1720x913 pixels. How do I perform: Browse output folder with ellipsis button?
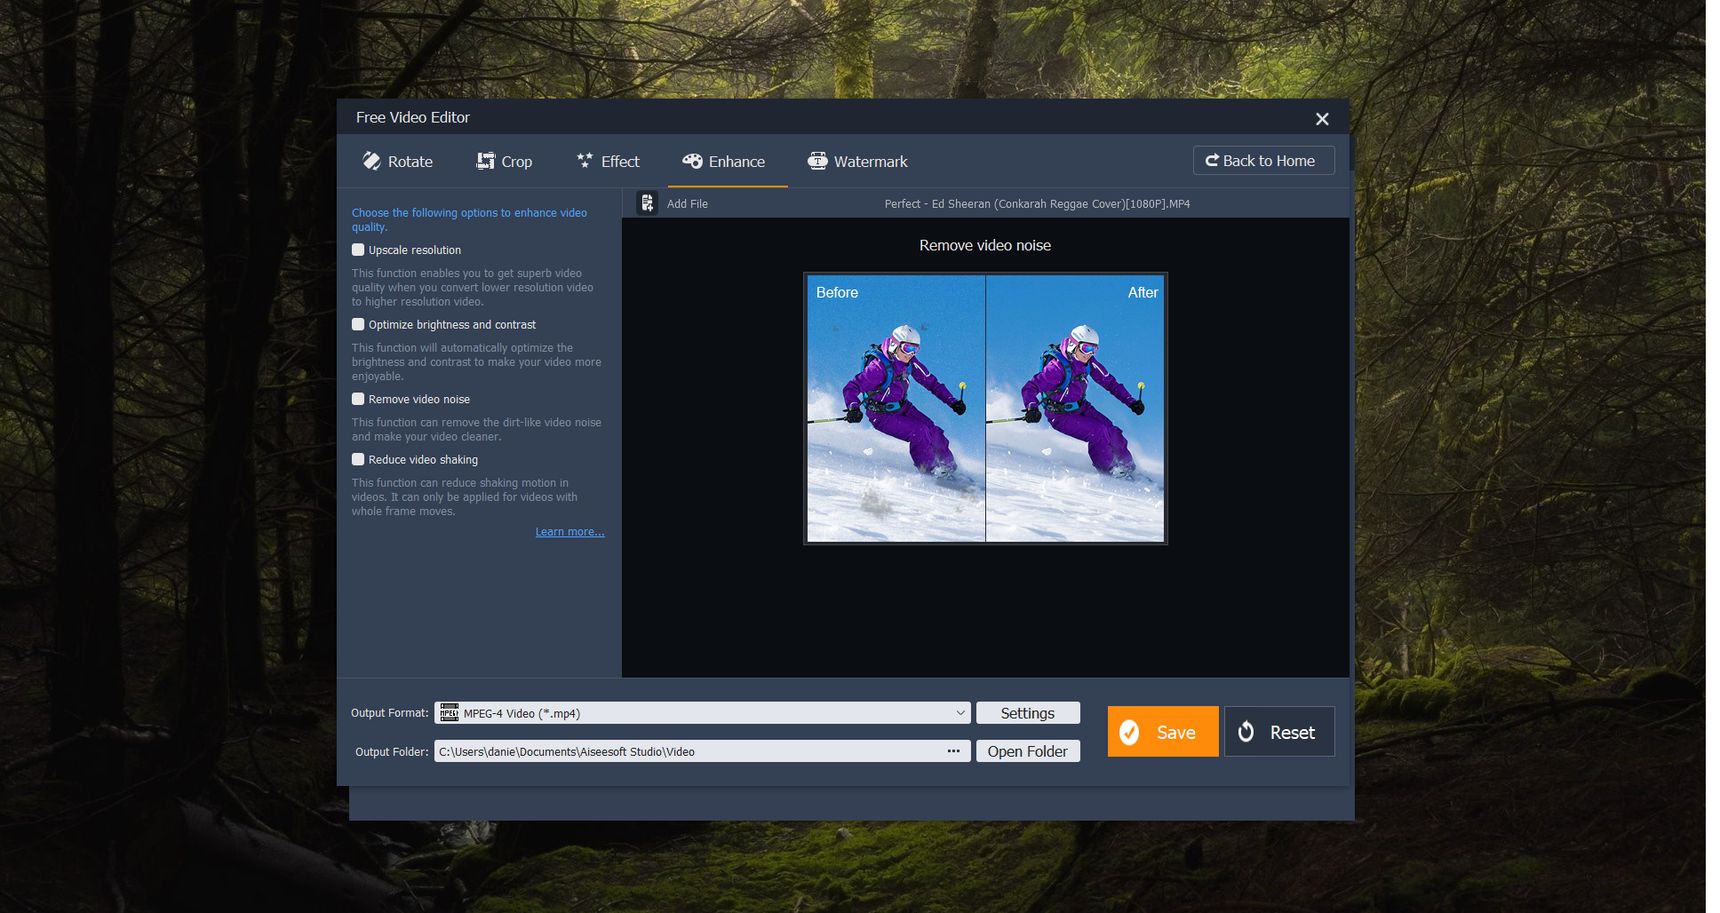click(x=954, y=751)
